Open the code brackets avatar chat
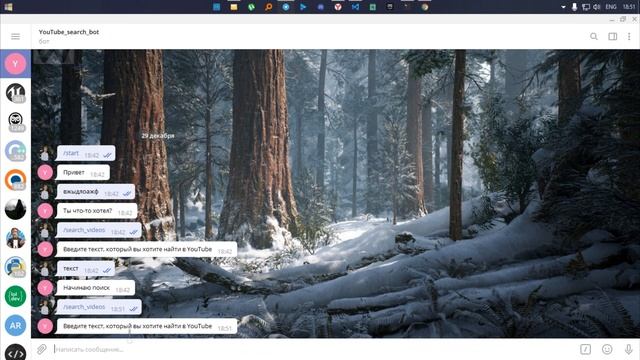This screenshot has width=640, height=360. [x=16, y=352]
